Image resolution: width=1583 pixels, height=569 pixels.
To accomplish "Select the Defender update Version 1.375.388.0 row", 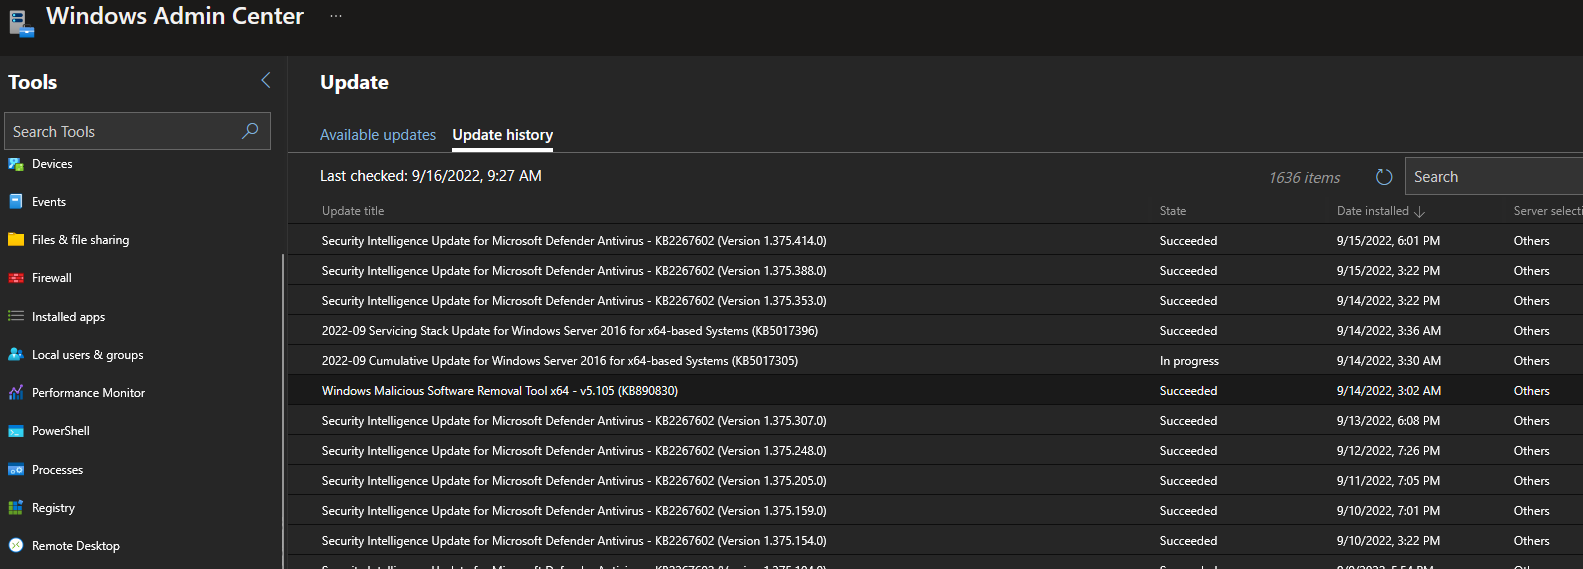I will (x=935, y=271).
